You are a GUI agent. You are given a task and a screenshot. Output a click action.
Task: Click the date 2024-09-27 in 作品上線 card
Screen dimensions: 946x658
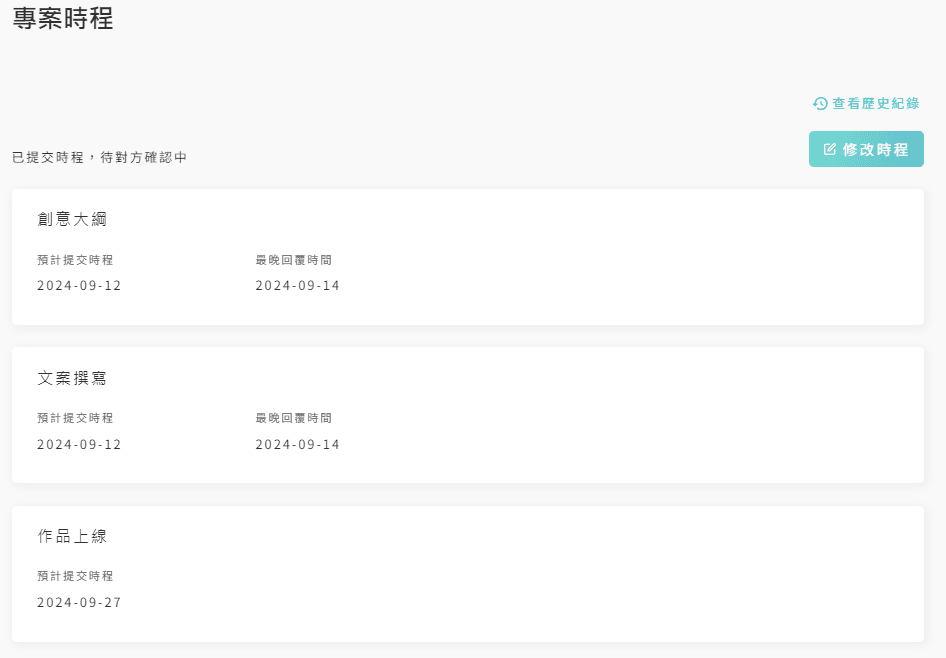click(x=79, y=602)
